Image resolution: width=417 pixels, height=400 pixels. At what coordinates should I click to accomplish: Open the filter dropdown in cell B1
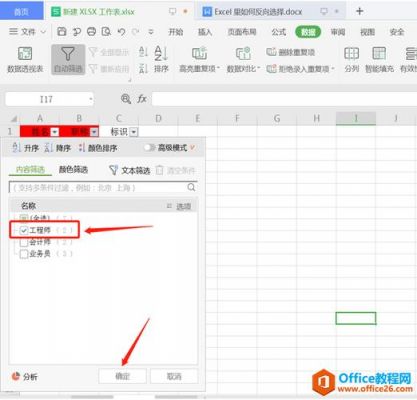94,132
